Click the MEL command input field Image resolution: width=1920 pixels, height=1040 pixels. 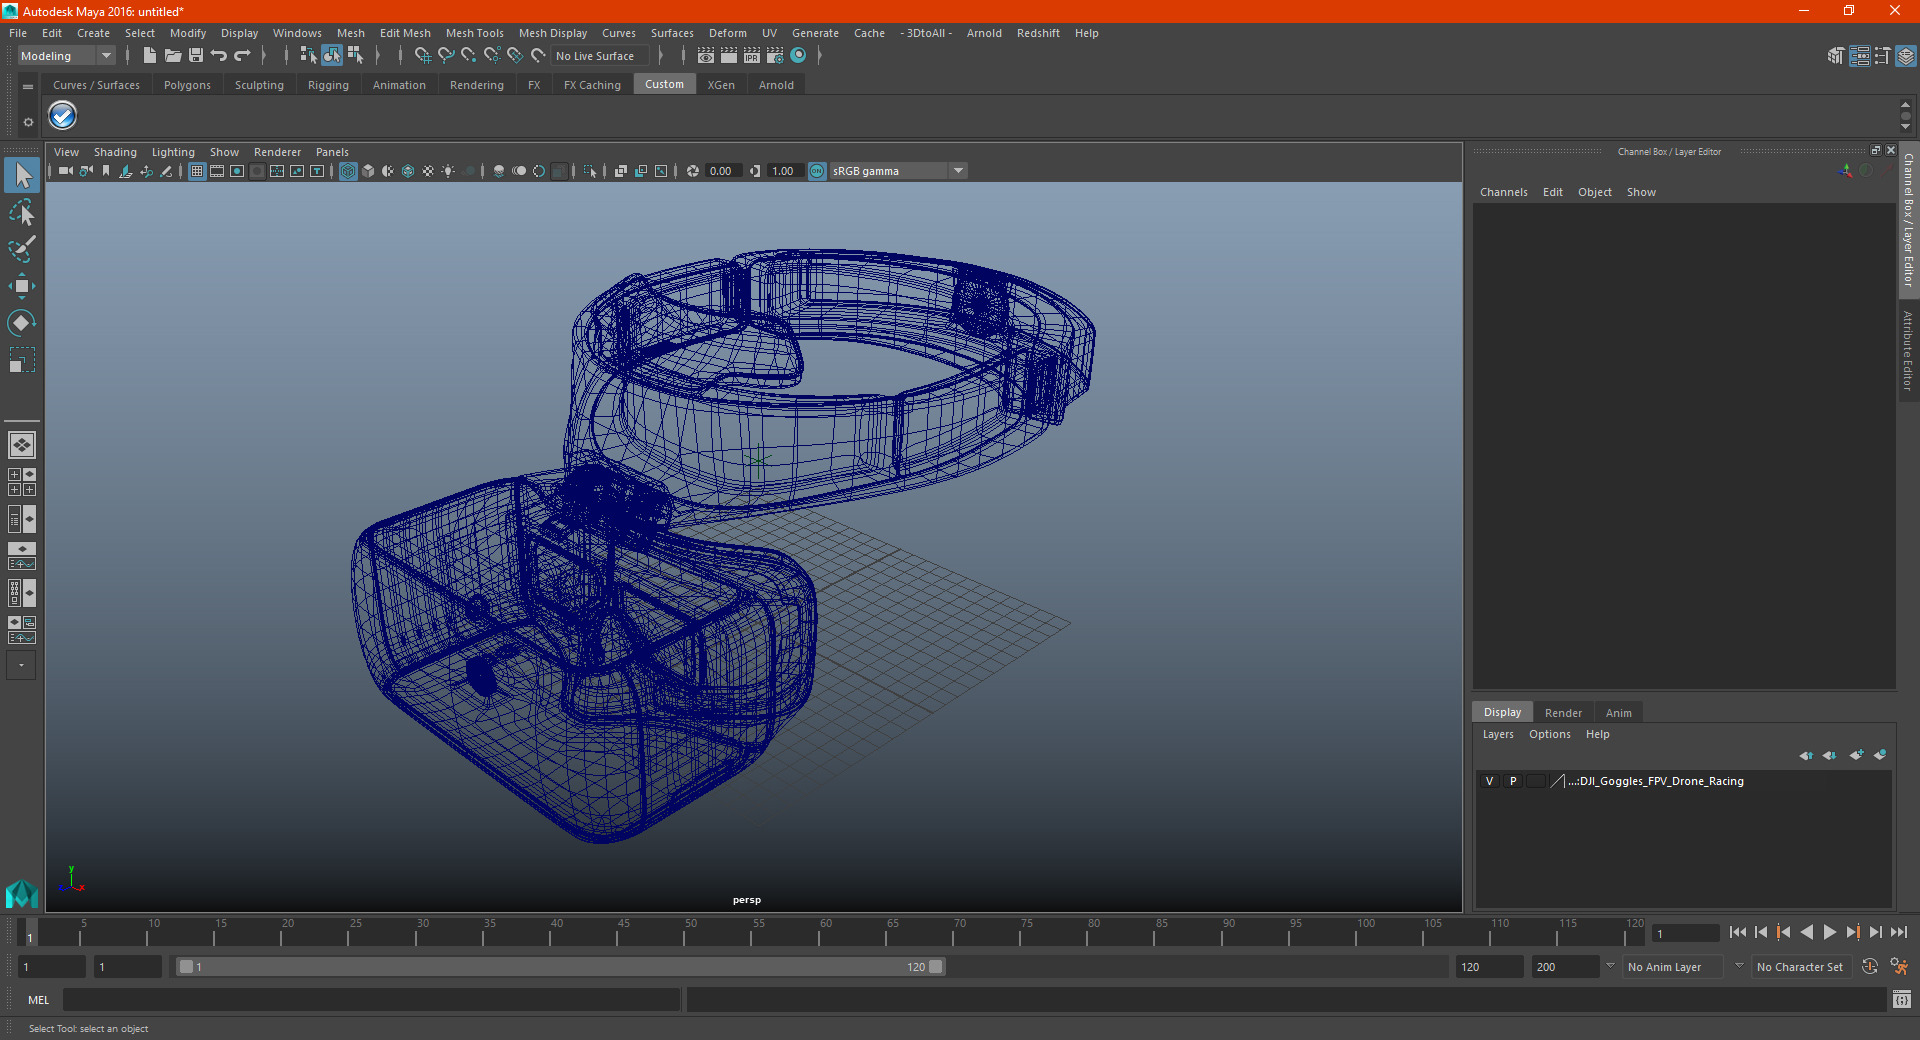371,1000
